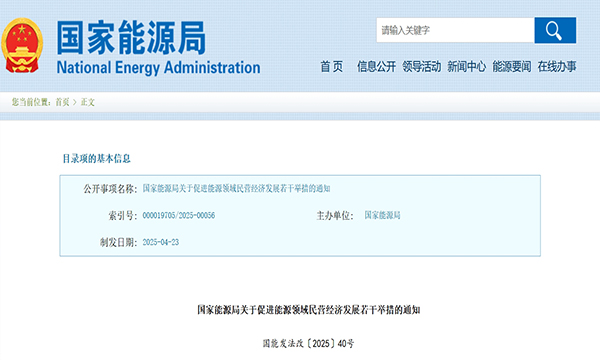
Task: Click the issue date 2025-04-23
Action: pyautogui.click(x=161, y=242)
